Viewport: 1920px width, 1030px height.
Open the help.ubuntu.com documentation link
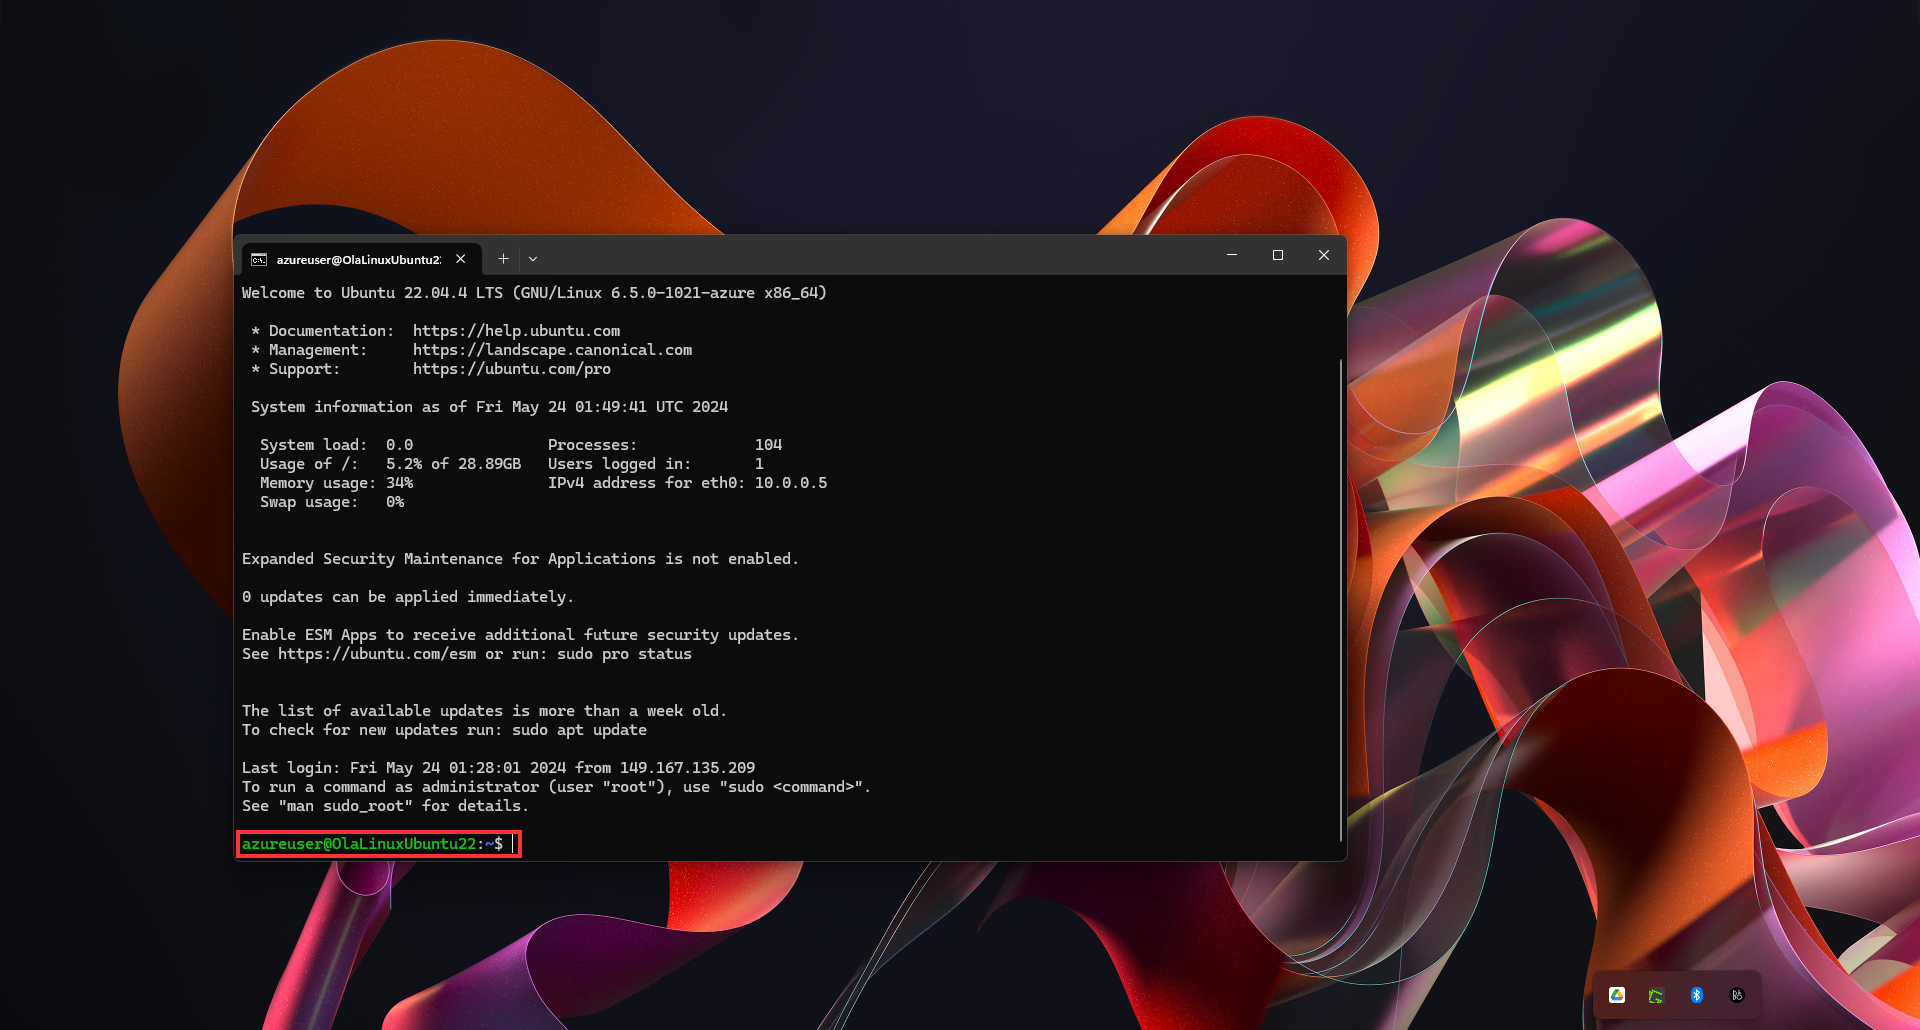pyautogui.click(x=517, y=330)
